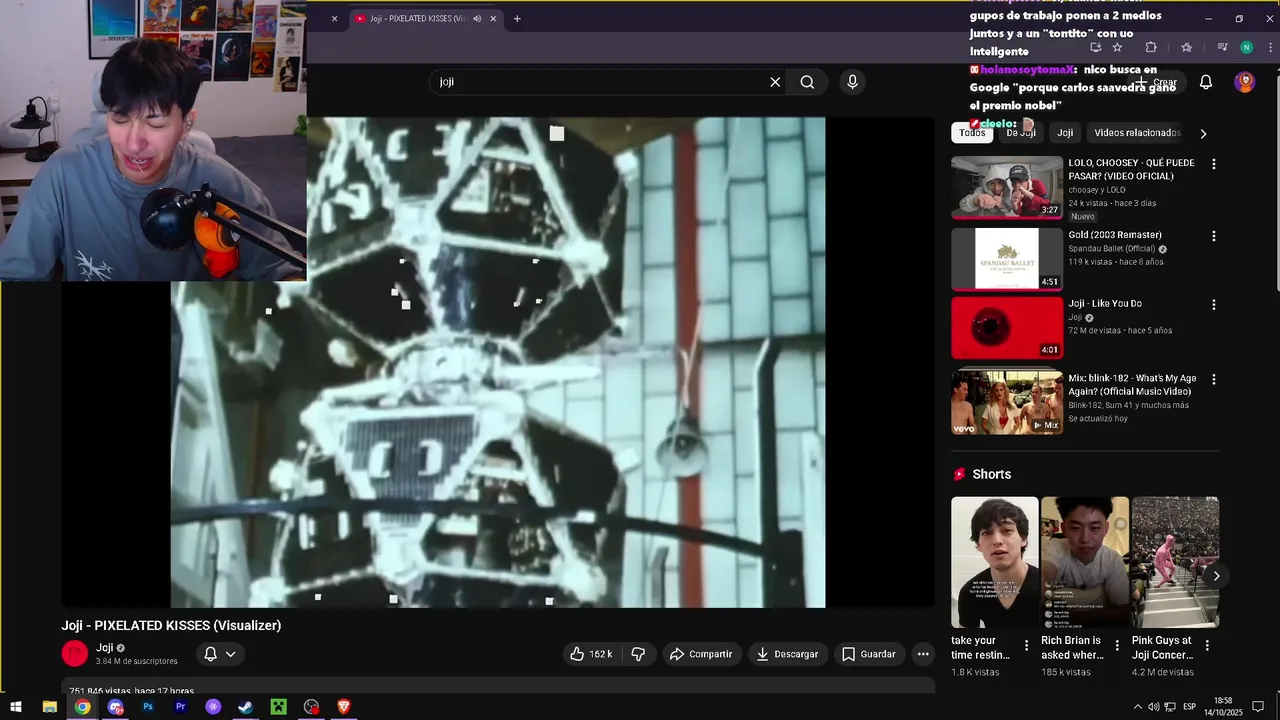
Task: Show hidden system tray icons chevron
Action: pyautogui.click(x=1137, y=707)
